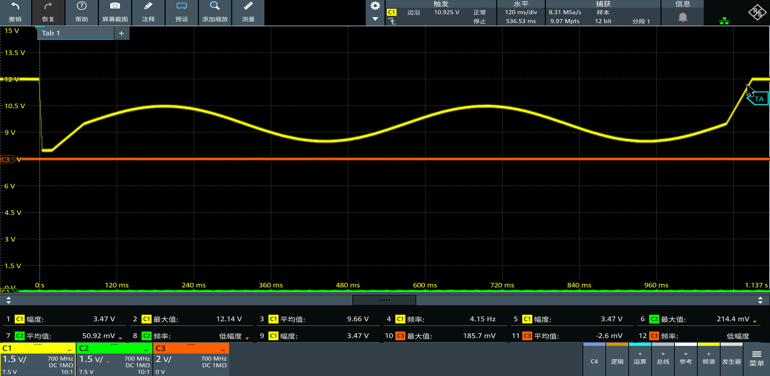Open 帮助 help question-mark icon
This screenshot has height=376, width=770.
coord(82,6)
